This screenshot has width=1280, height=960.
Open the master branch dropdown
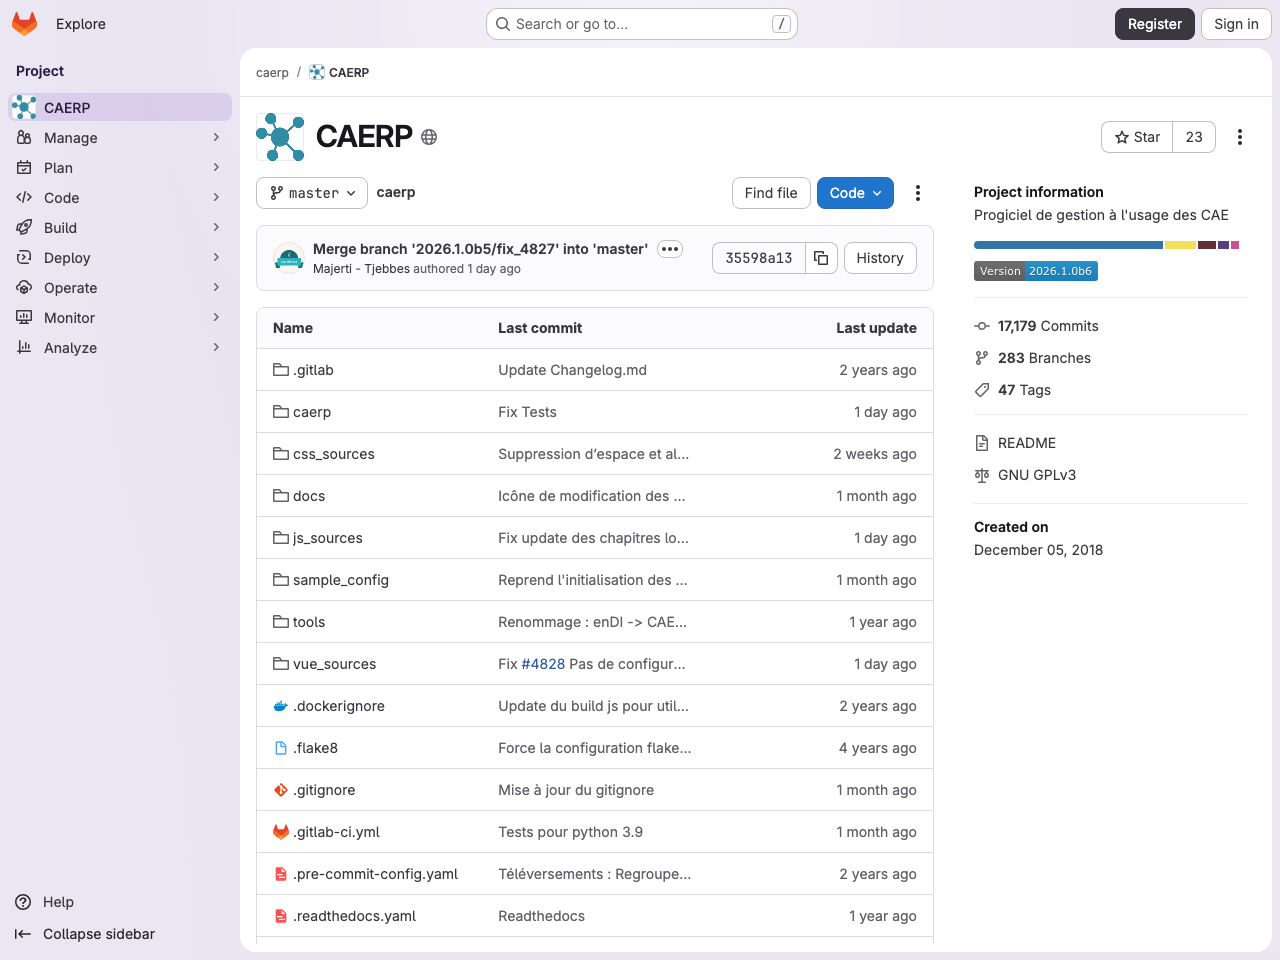311,194
